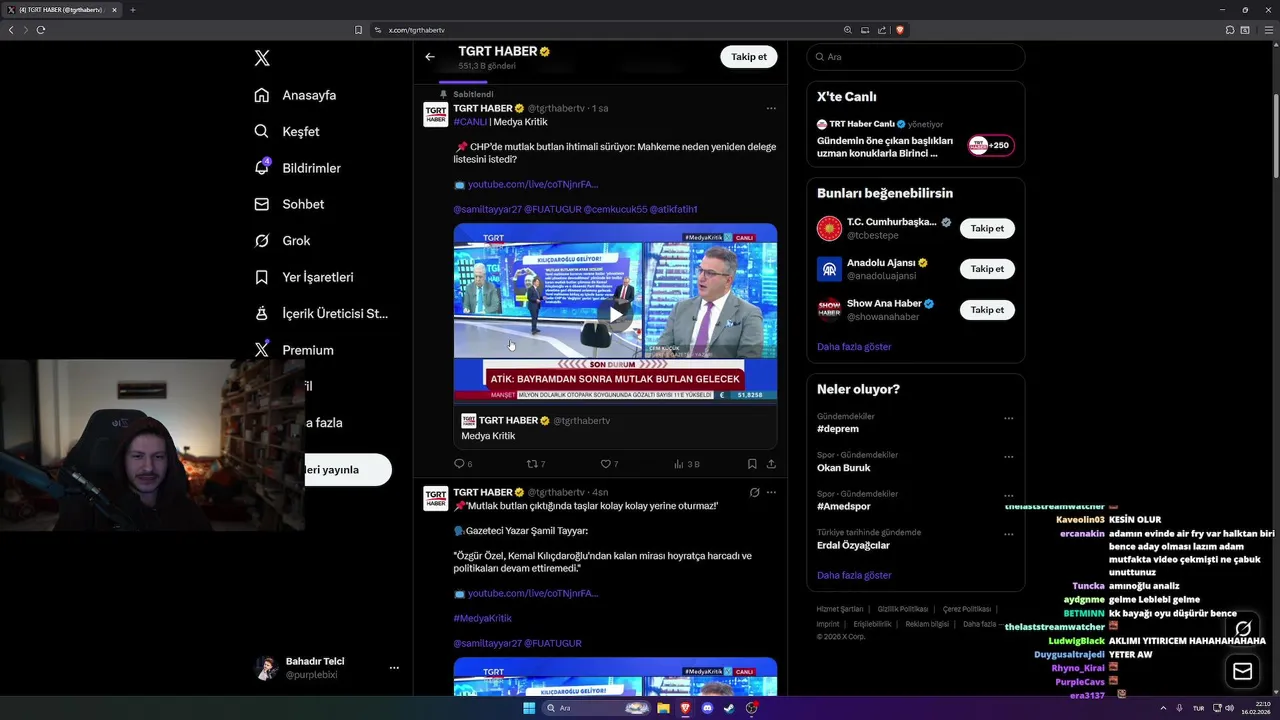Viewport: 1280px width, 720px height.
Task: Open the TRT Haber Canlı live card
Action: pyautogui.click(x=915, y=140)
